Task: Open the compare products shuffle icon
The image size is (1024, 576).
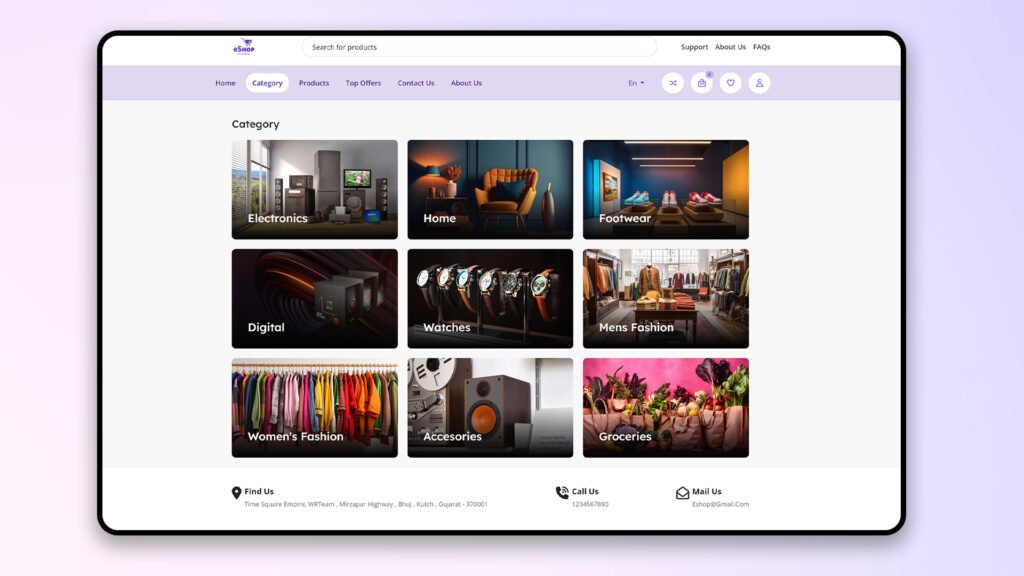Action: (673, 83)
